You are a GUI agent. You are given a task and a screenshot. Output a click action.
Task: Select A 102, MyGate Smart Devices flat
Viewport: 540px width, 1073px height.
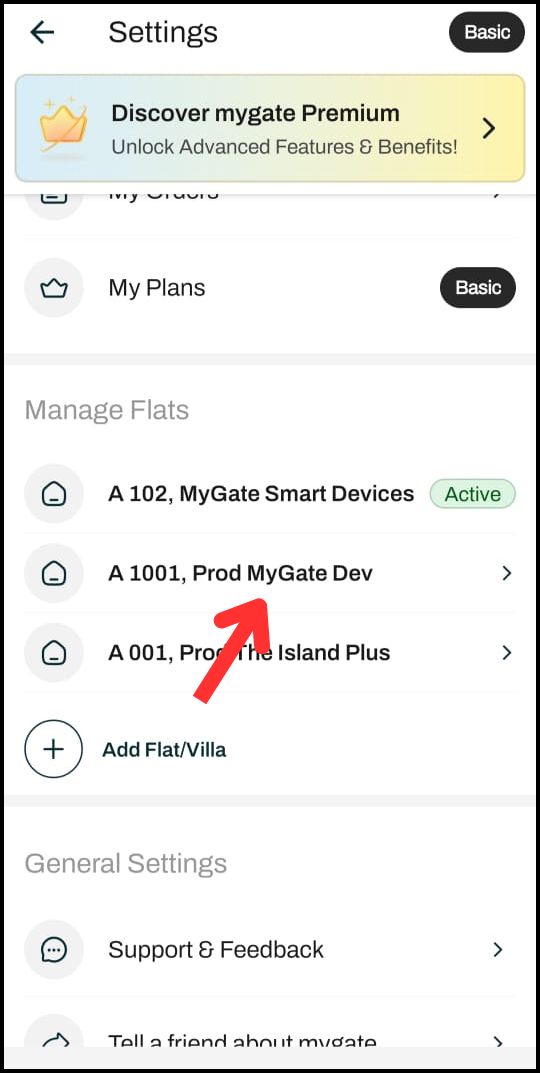pos(270,493)
